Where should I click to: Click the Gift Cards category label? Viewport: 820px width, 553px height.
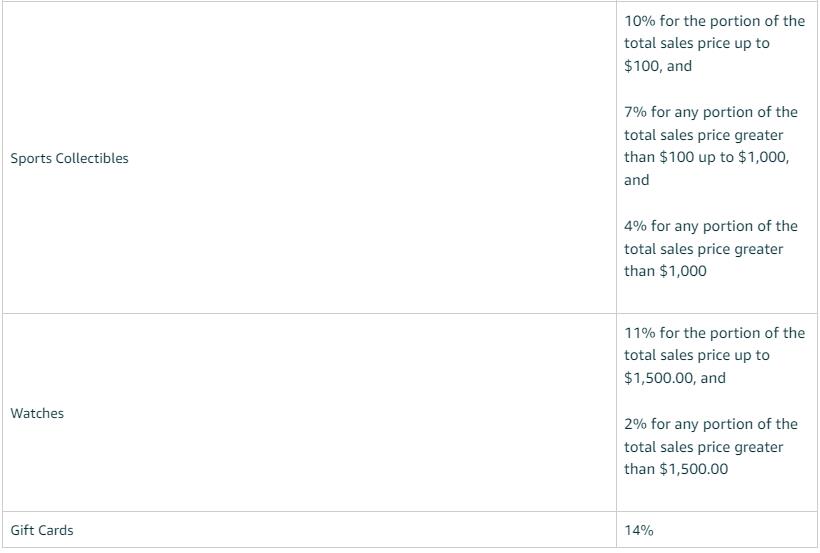click(x=42, y=530)
